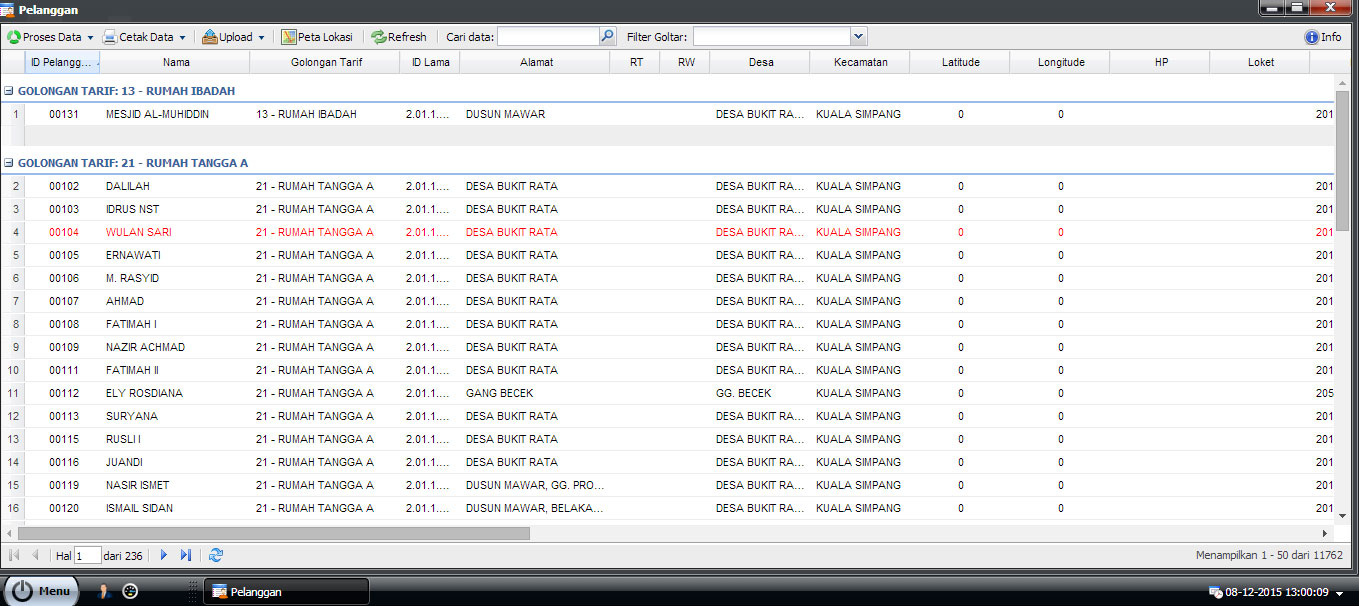Open the Filter Goltar combo box arrow
The width and height of the screenshot is (1359, 606).
click(858, 37)
